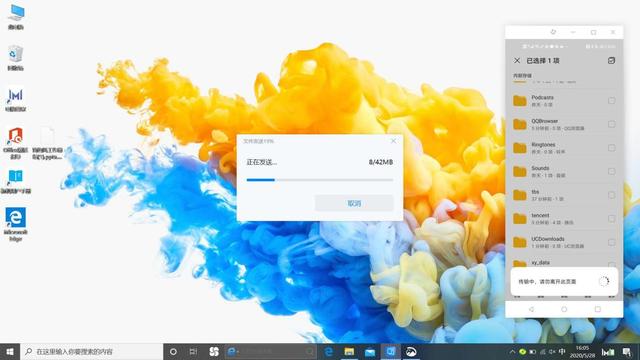Open File Explorer from taskbar
640x360 pixels.
(349, 351)
